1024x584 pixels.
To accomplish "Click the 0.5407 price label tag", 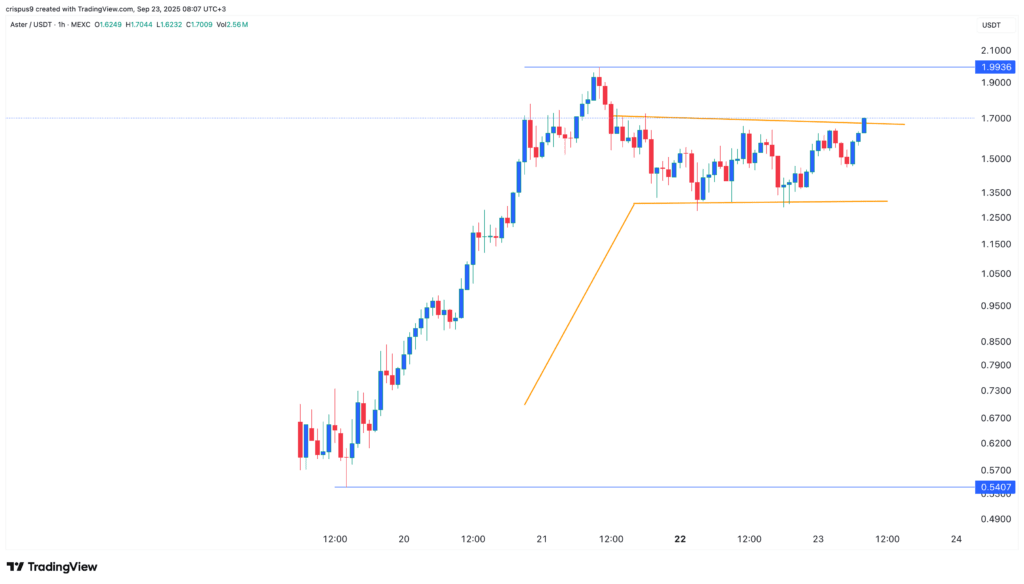I will pyautogui.click(x=996, y=487).
